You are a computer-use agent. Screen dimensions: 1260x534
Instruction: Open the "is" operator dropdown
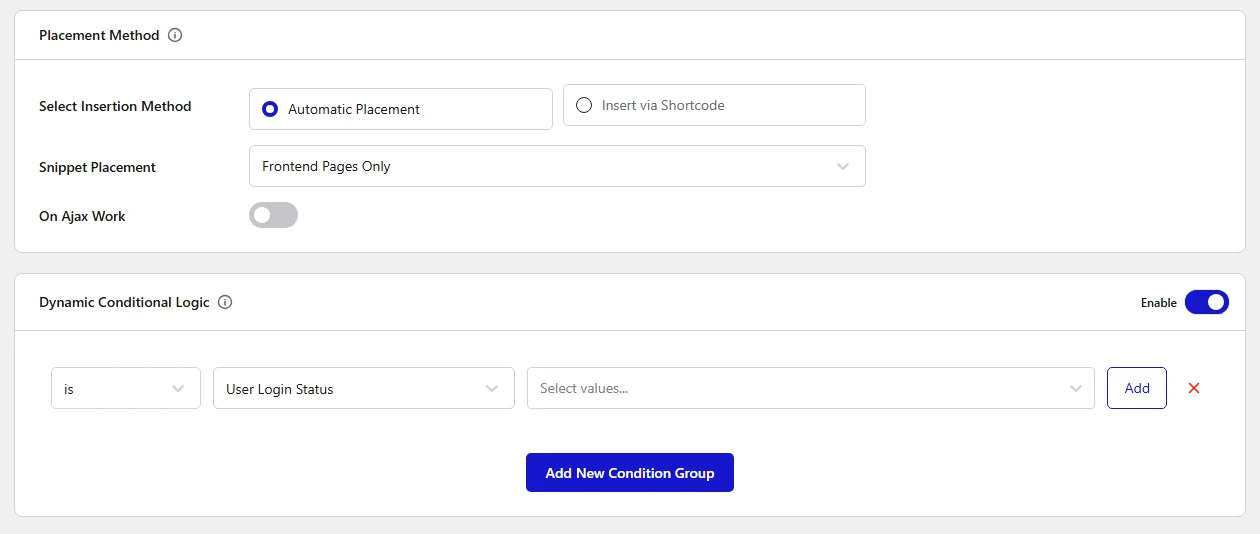click(126, 388)
